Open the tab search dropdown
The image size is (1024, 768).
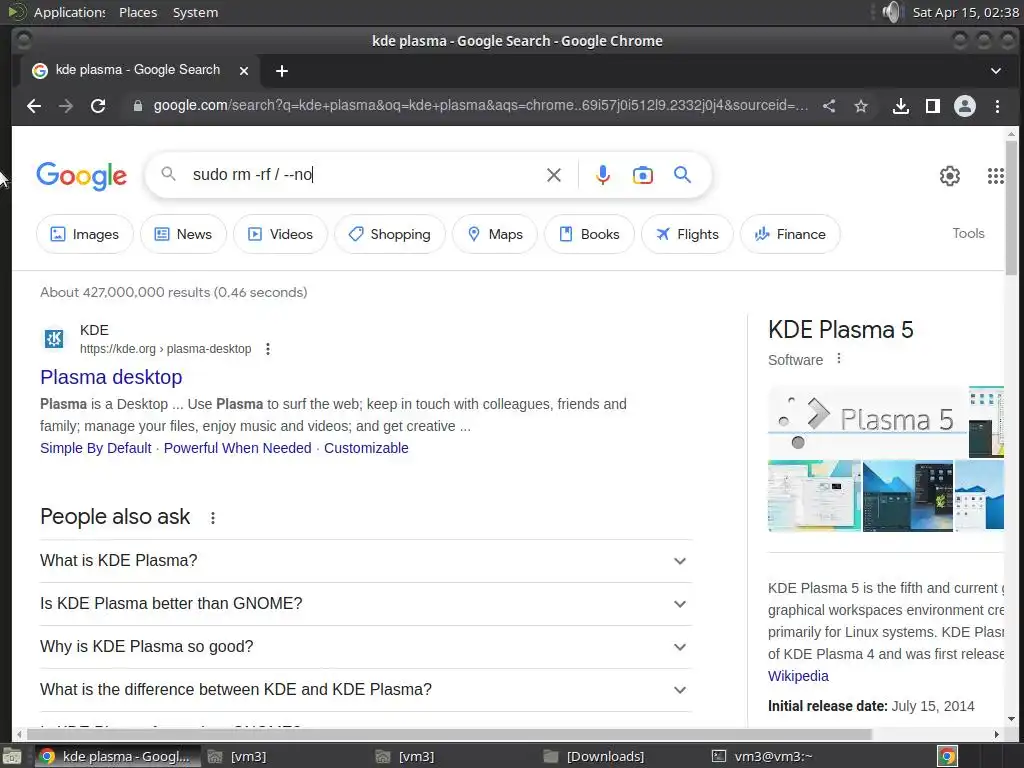(x=996, y=71)
